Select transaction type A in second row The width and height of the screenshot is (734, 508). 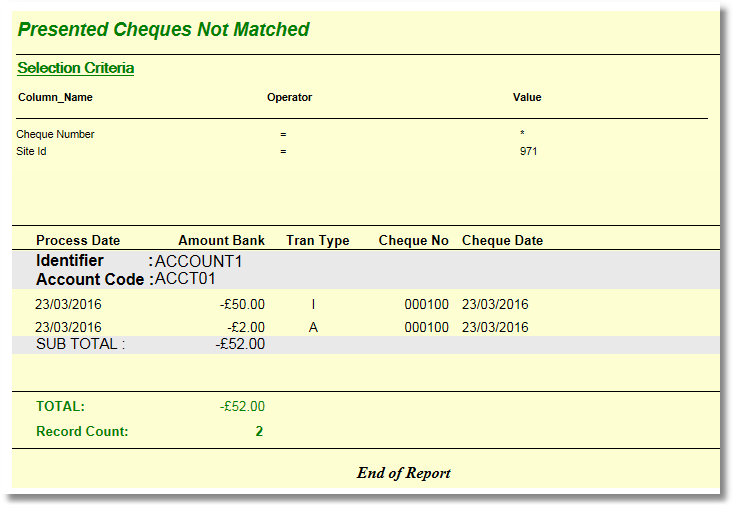pyautogui.click(x=313, y=327)
